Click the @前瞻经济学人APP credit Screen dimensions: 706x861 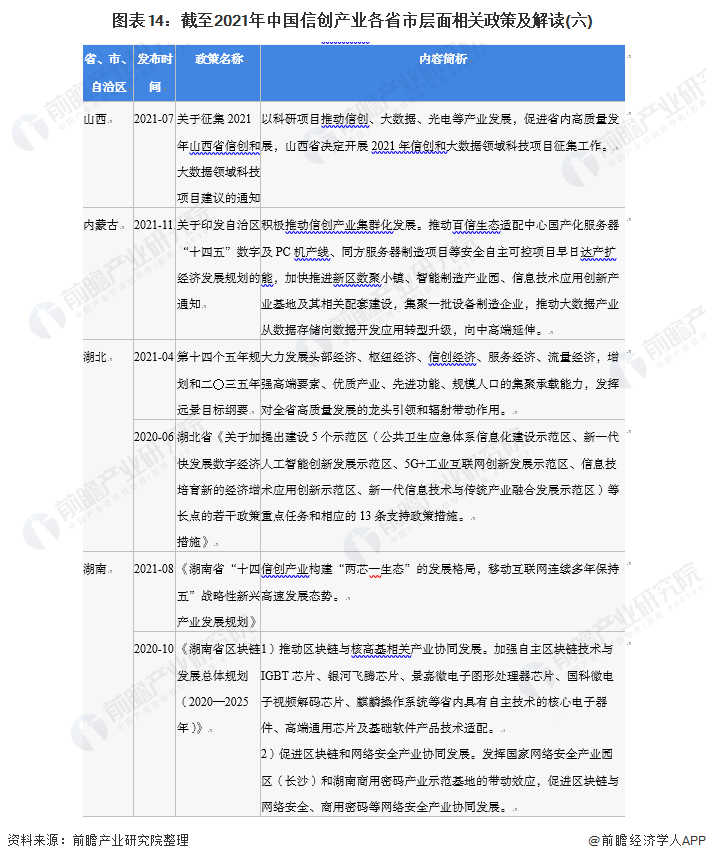tap(646, 840)
